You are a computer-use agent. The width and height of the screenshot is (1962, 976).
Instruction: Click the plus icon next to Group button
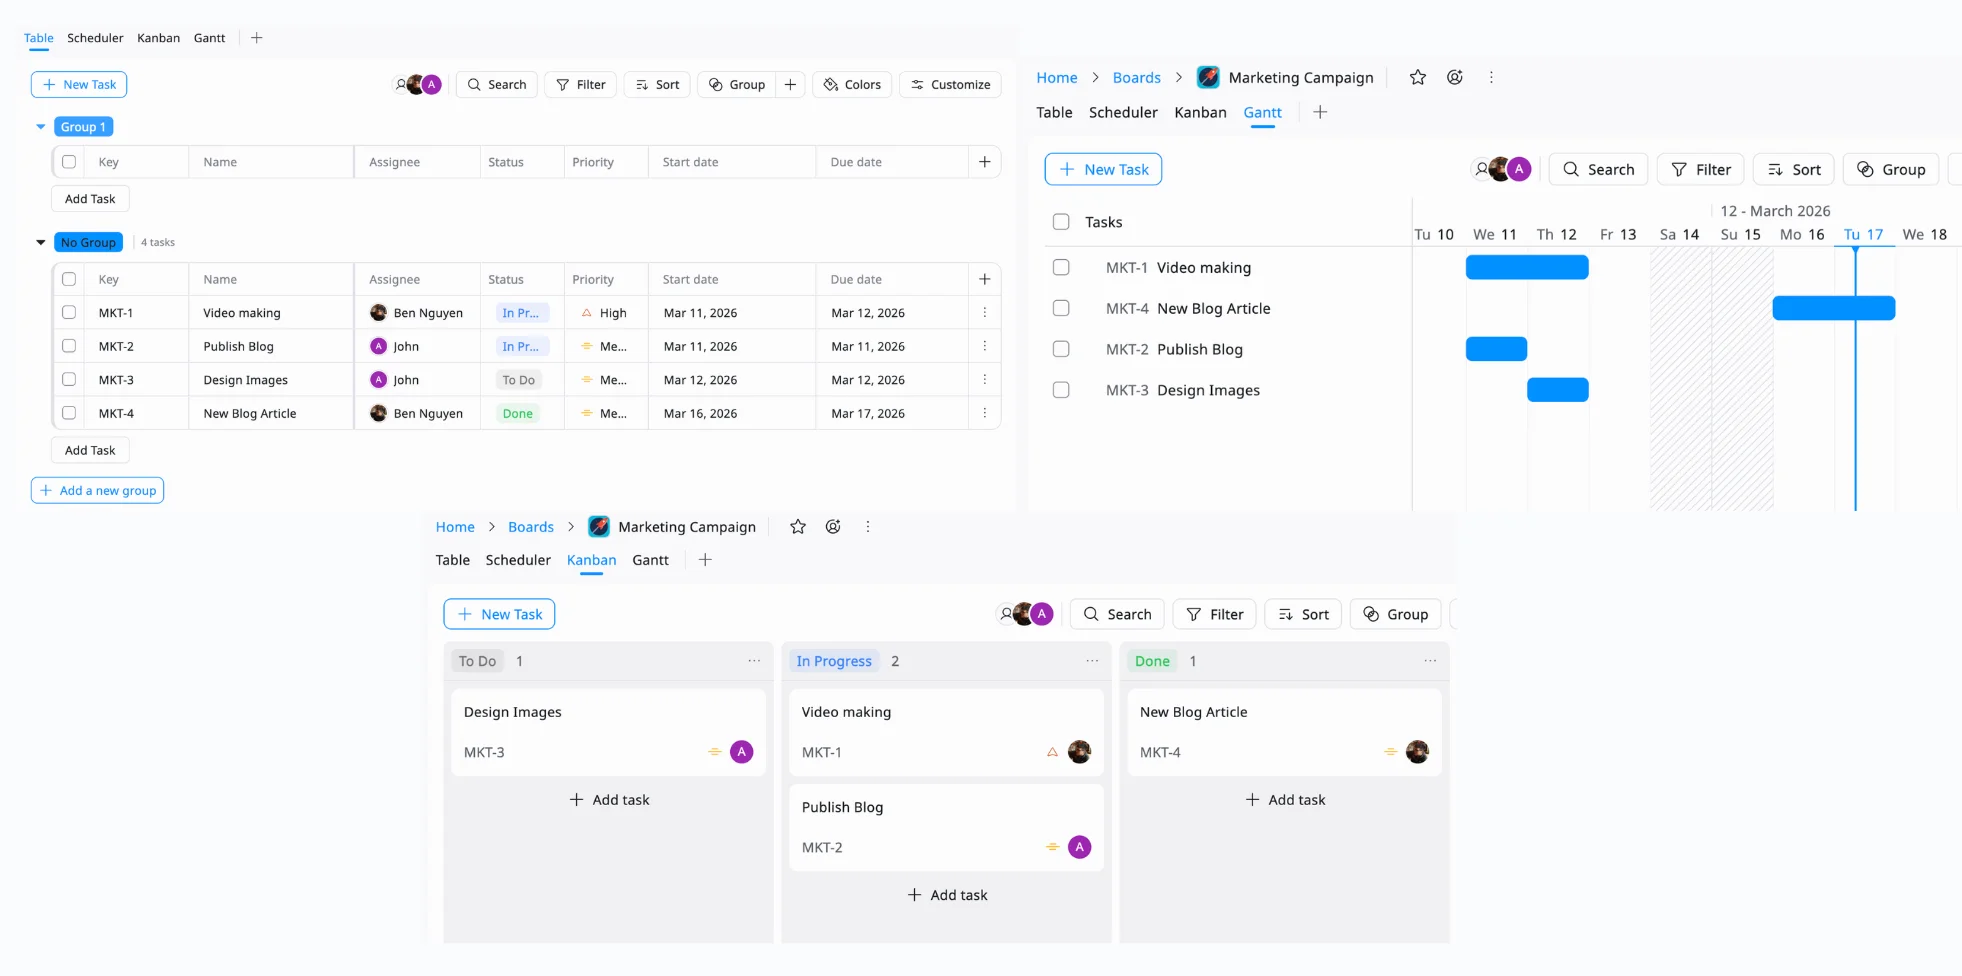(x=790, y=85)
